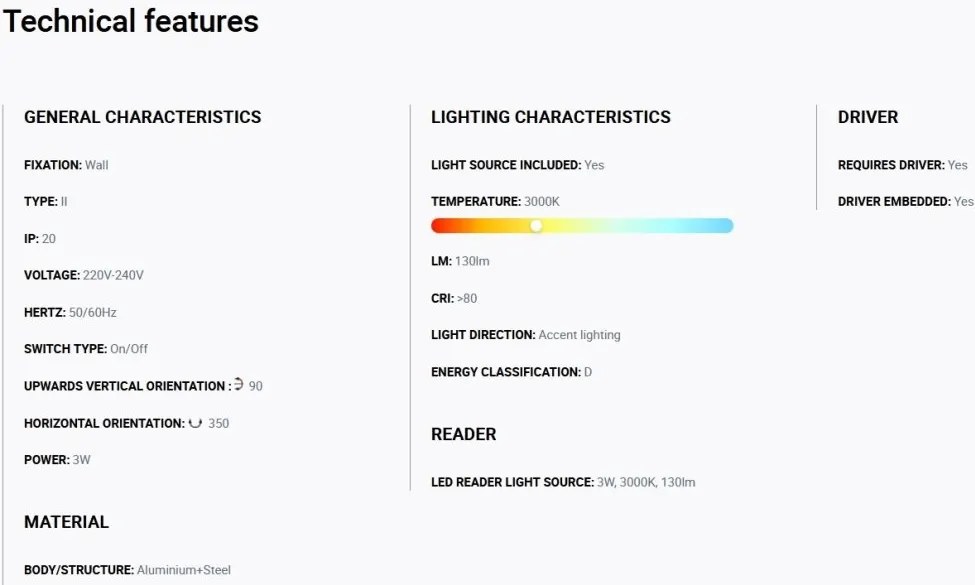This screenshot has height=585, width=975.
Task: Click the Lighting Characteristics section heading
Action: (x=551, y=117)
